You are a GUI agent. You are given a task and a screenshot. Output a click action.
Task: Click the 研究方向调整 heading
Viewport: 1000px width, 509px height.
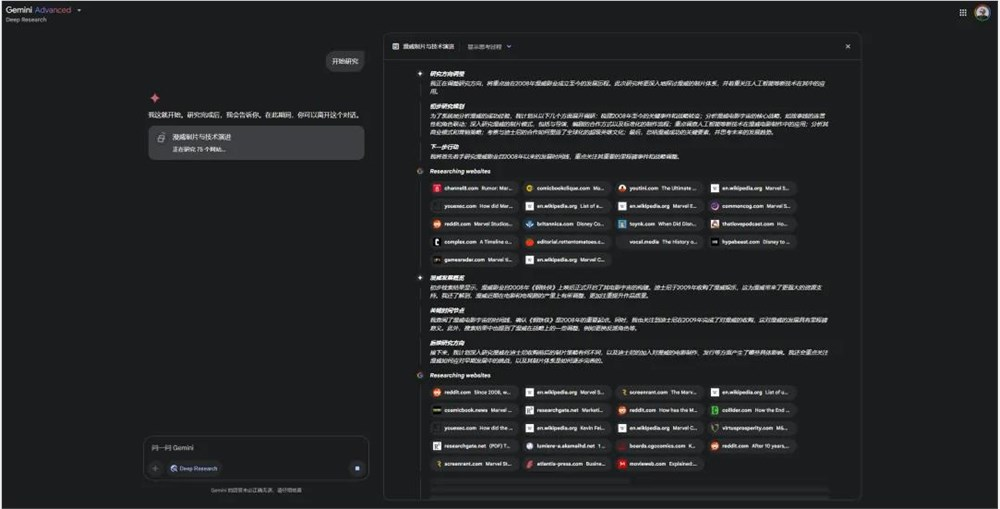447,74
